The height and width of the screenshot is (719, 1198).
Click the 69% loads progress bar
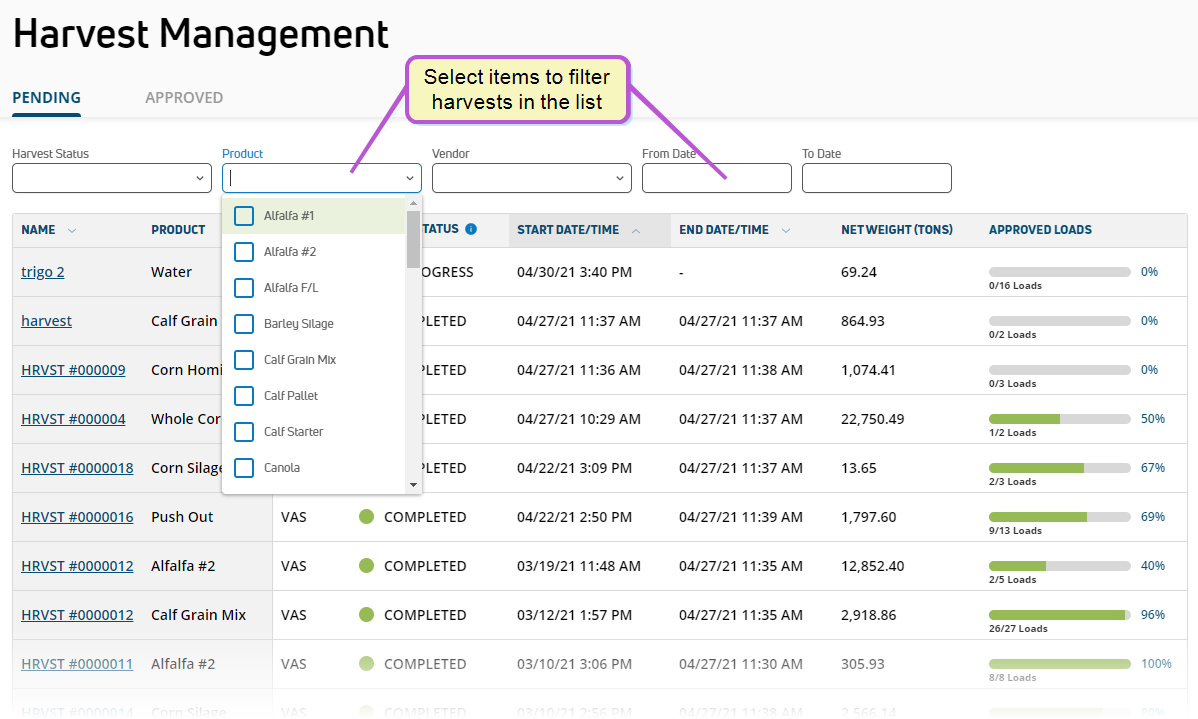coord(1060,517)
